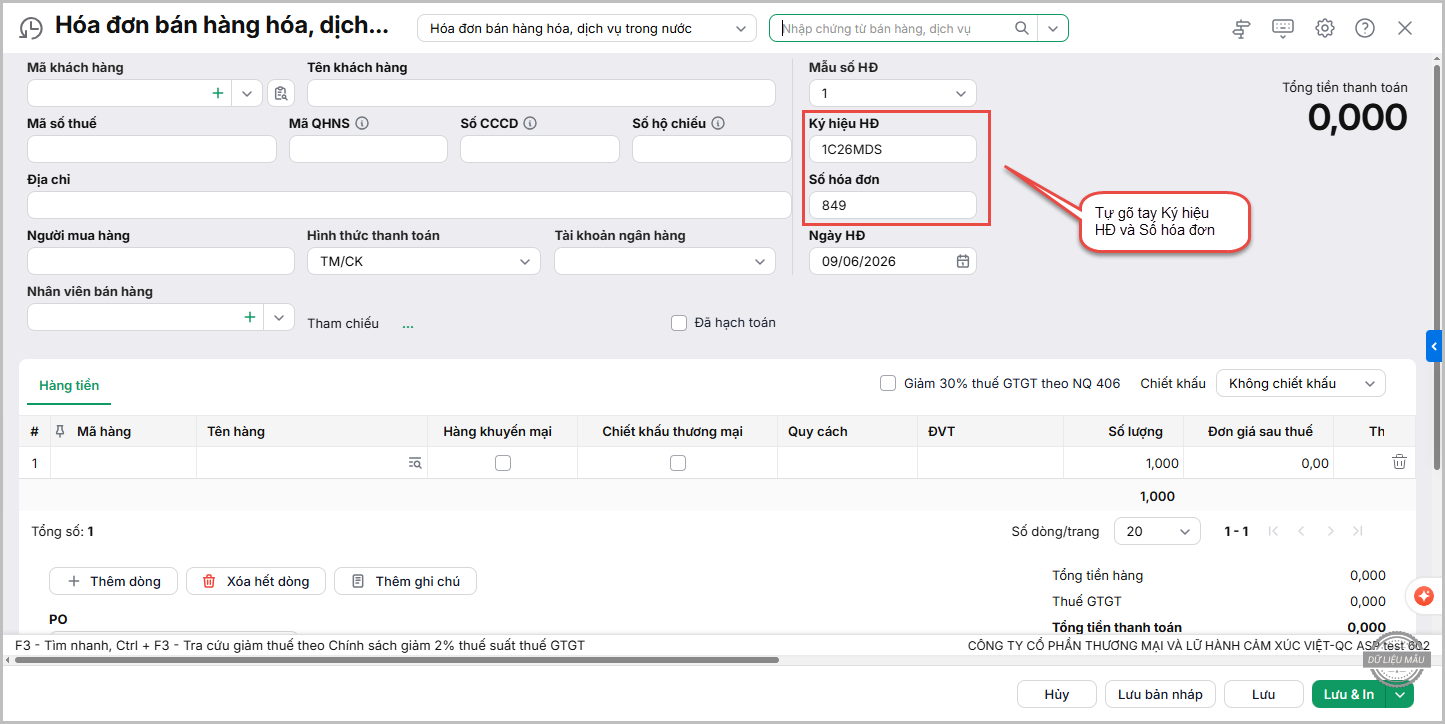Open Mã khách hàng dropdown arrow
Image resolution: width=1445 pixels, height=724 pixels.
[247, 93]
